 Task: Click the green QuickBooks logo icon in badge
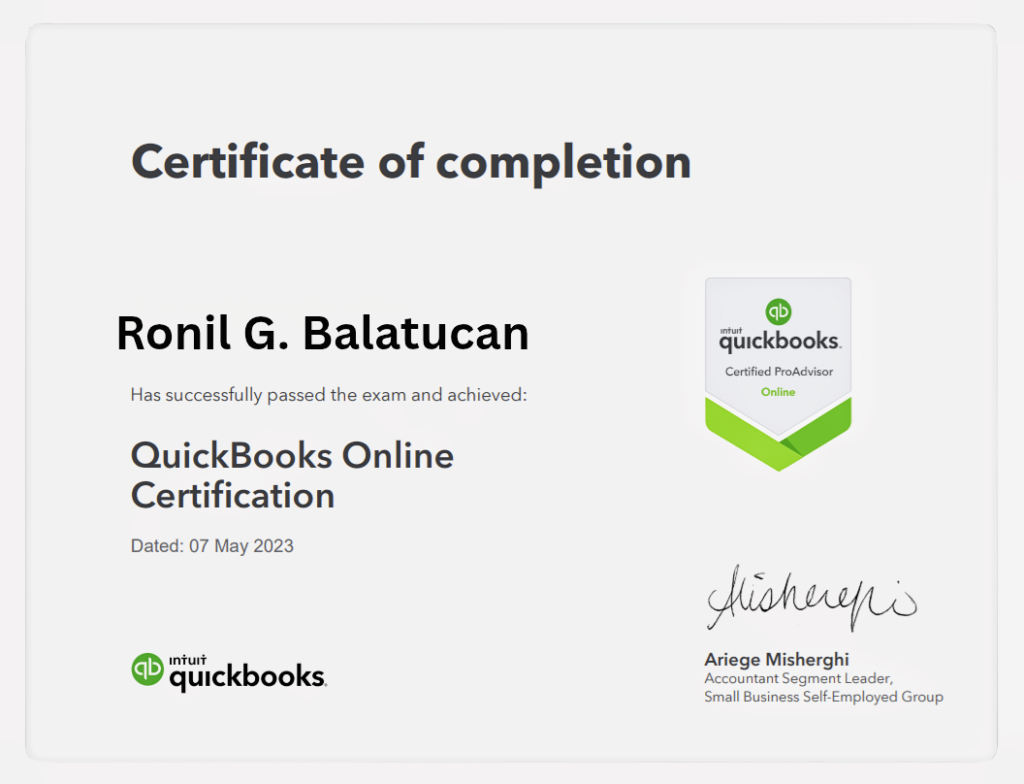(778, 311)
